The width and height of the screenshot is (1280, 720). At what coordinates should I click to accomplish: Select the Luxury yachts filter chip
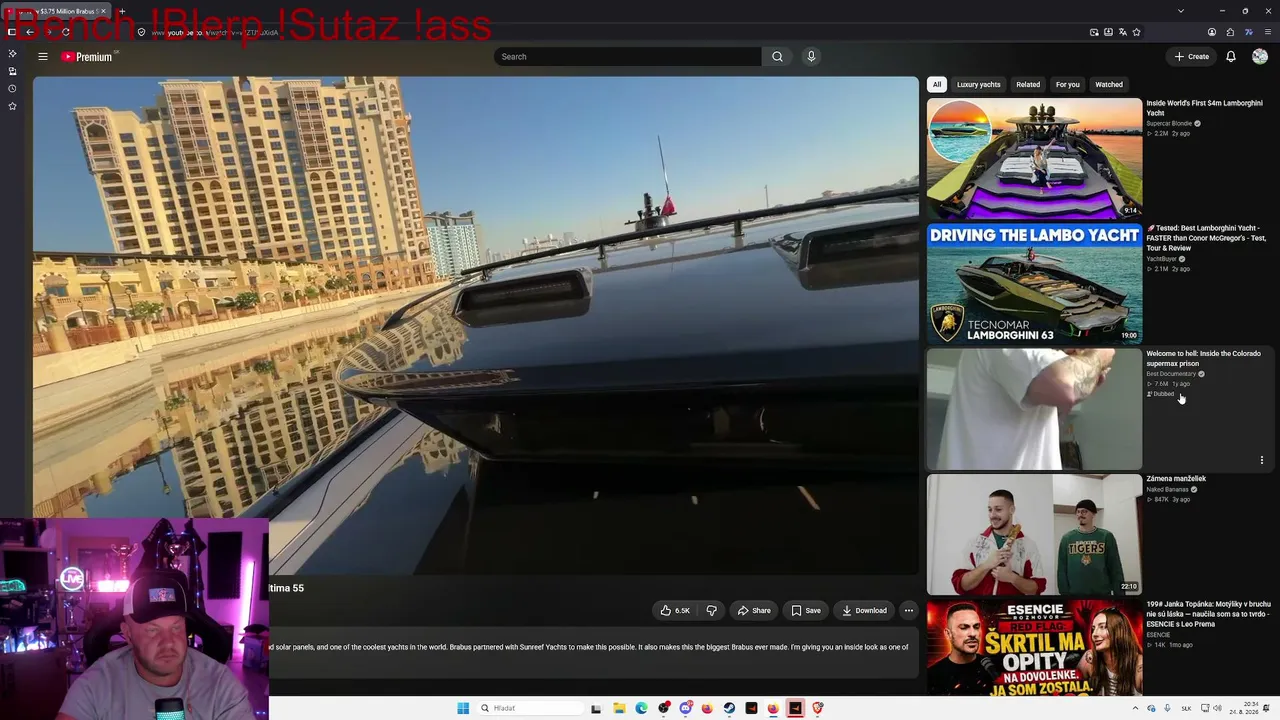click(979, 84)
